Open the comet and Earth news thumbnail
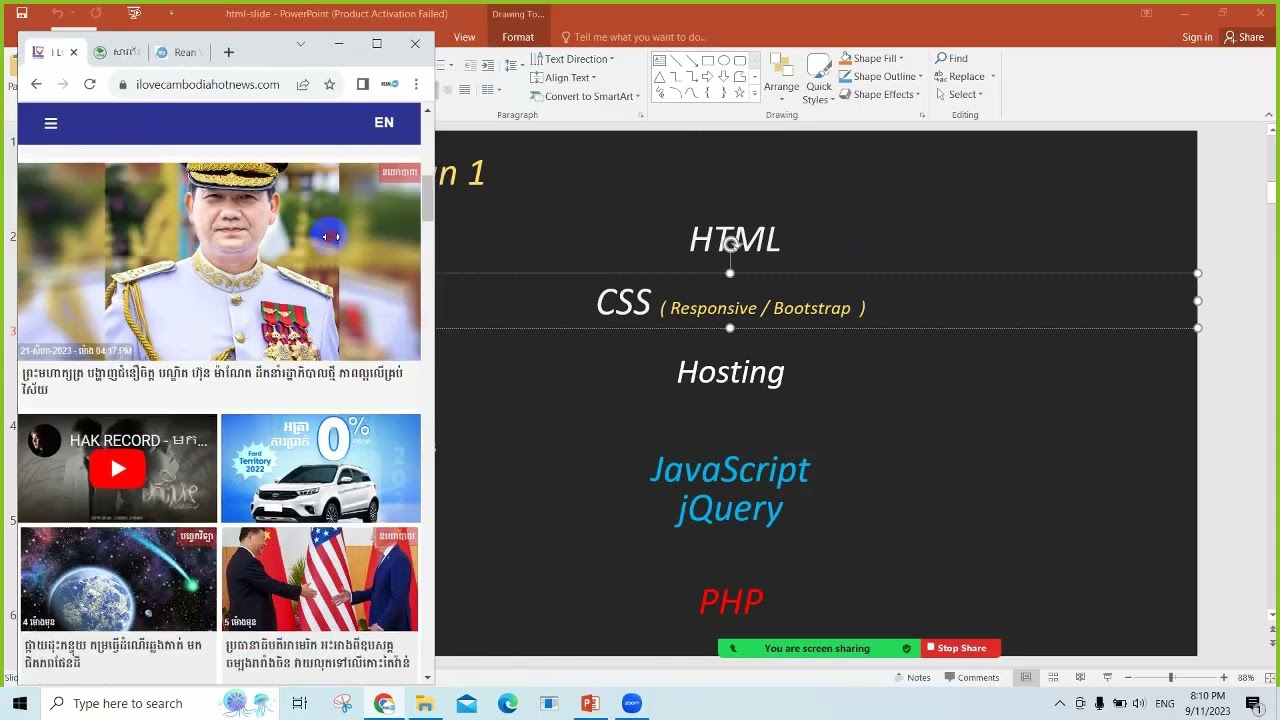This screenshot has height=720, width=1280. point(118,579)
